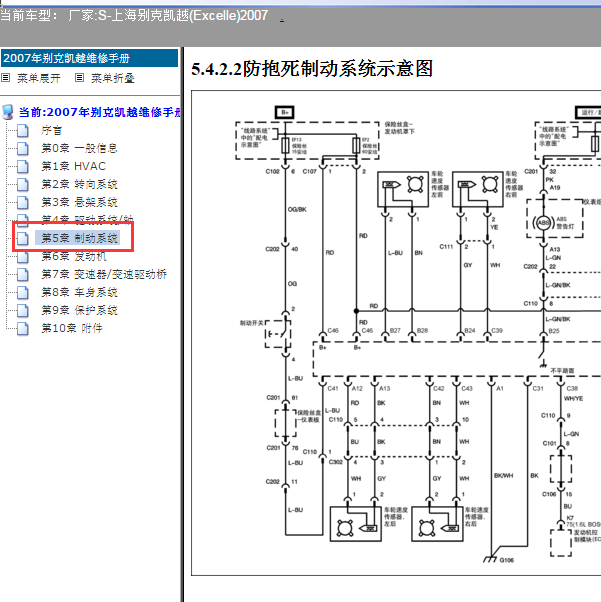Click the 菜单折叠 list icon
The width and height of the screenshot is (601, 602).
click(79, 78)
